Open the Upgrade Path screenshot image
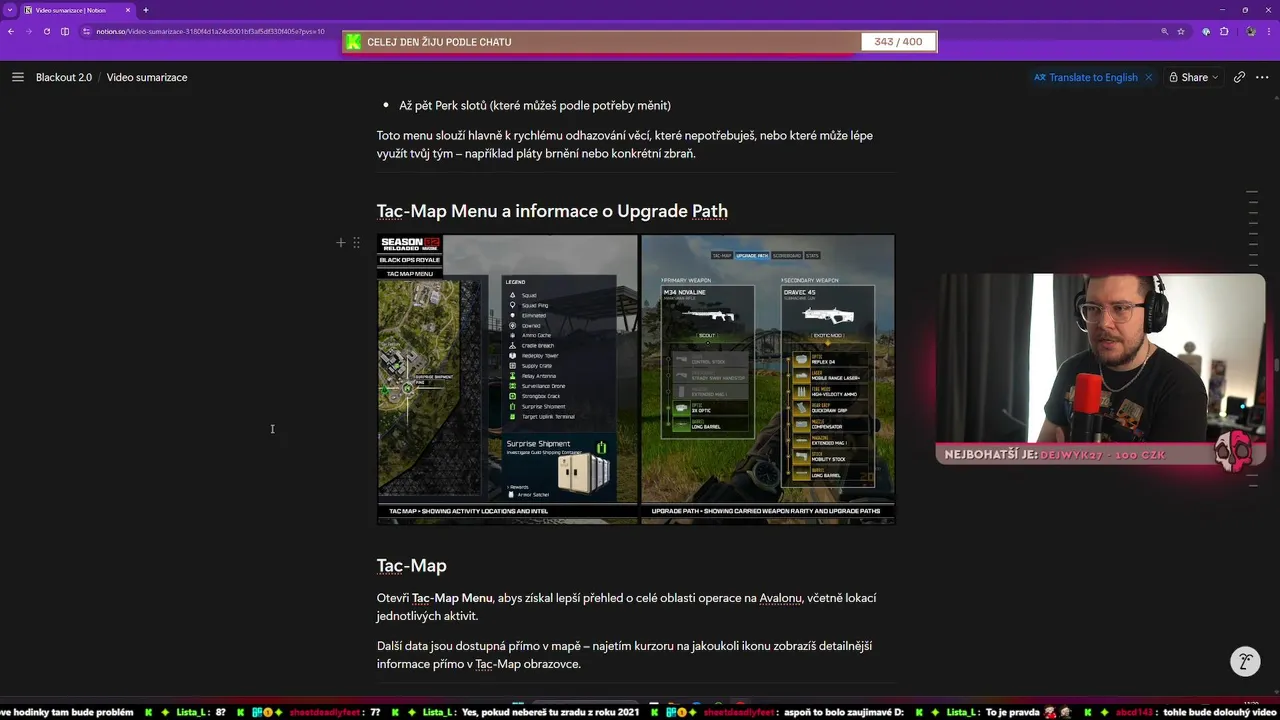Image resolution: width=1280 pixels, height=720 pixels. pos(768,379)
